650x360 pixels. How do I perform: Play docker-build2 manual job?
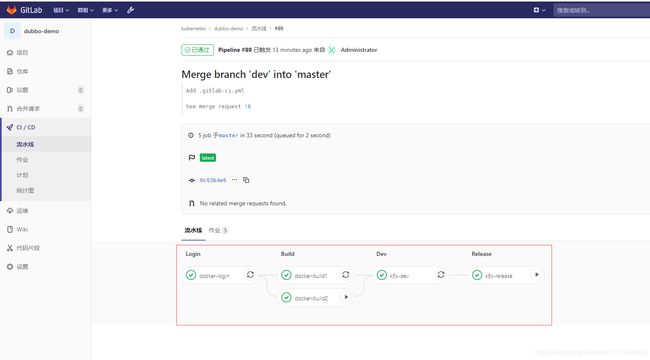pos(346,297)
